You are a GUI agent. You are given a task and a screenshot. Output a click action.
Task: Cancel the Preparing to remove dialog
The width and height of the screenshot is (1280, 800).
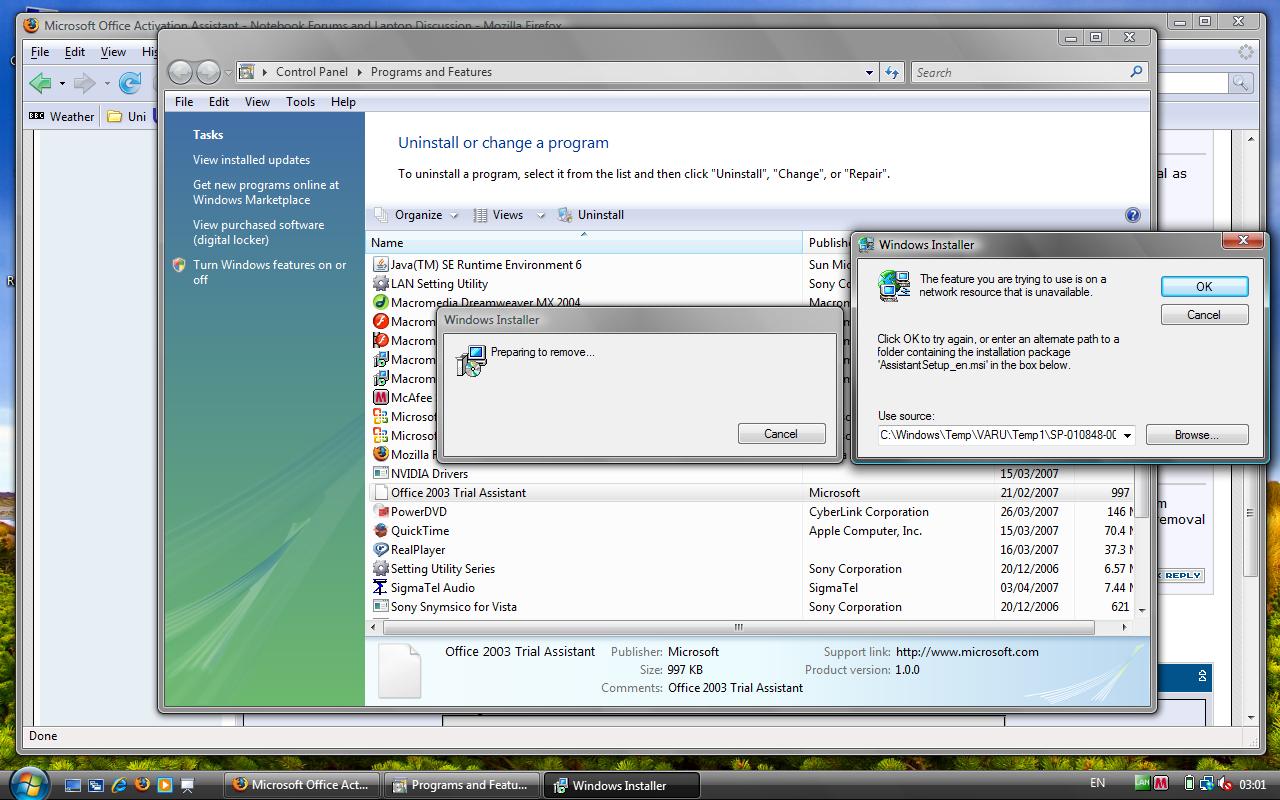(x=781, y=434)
